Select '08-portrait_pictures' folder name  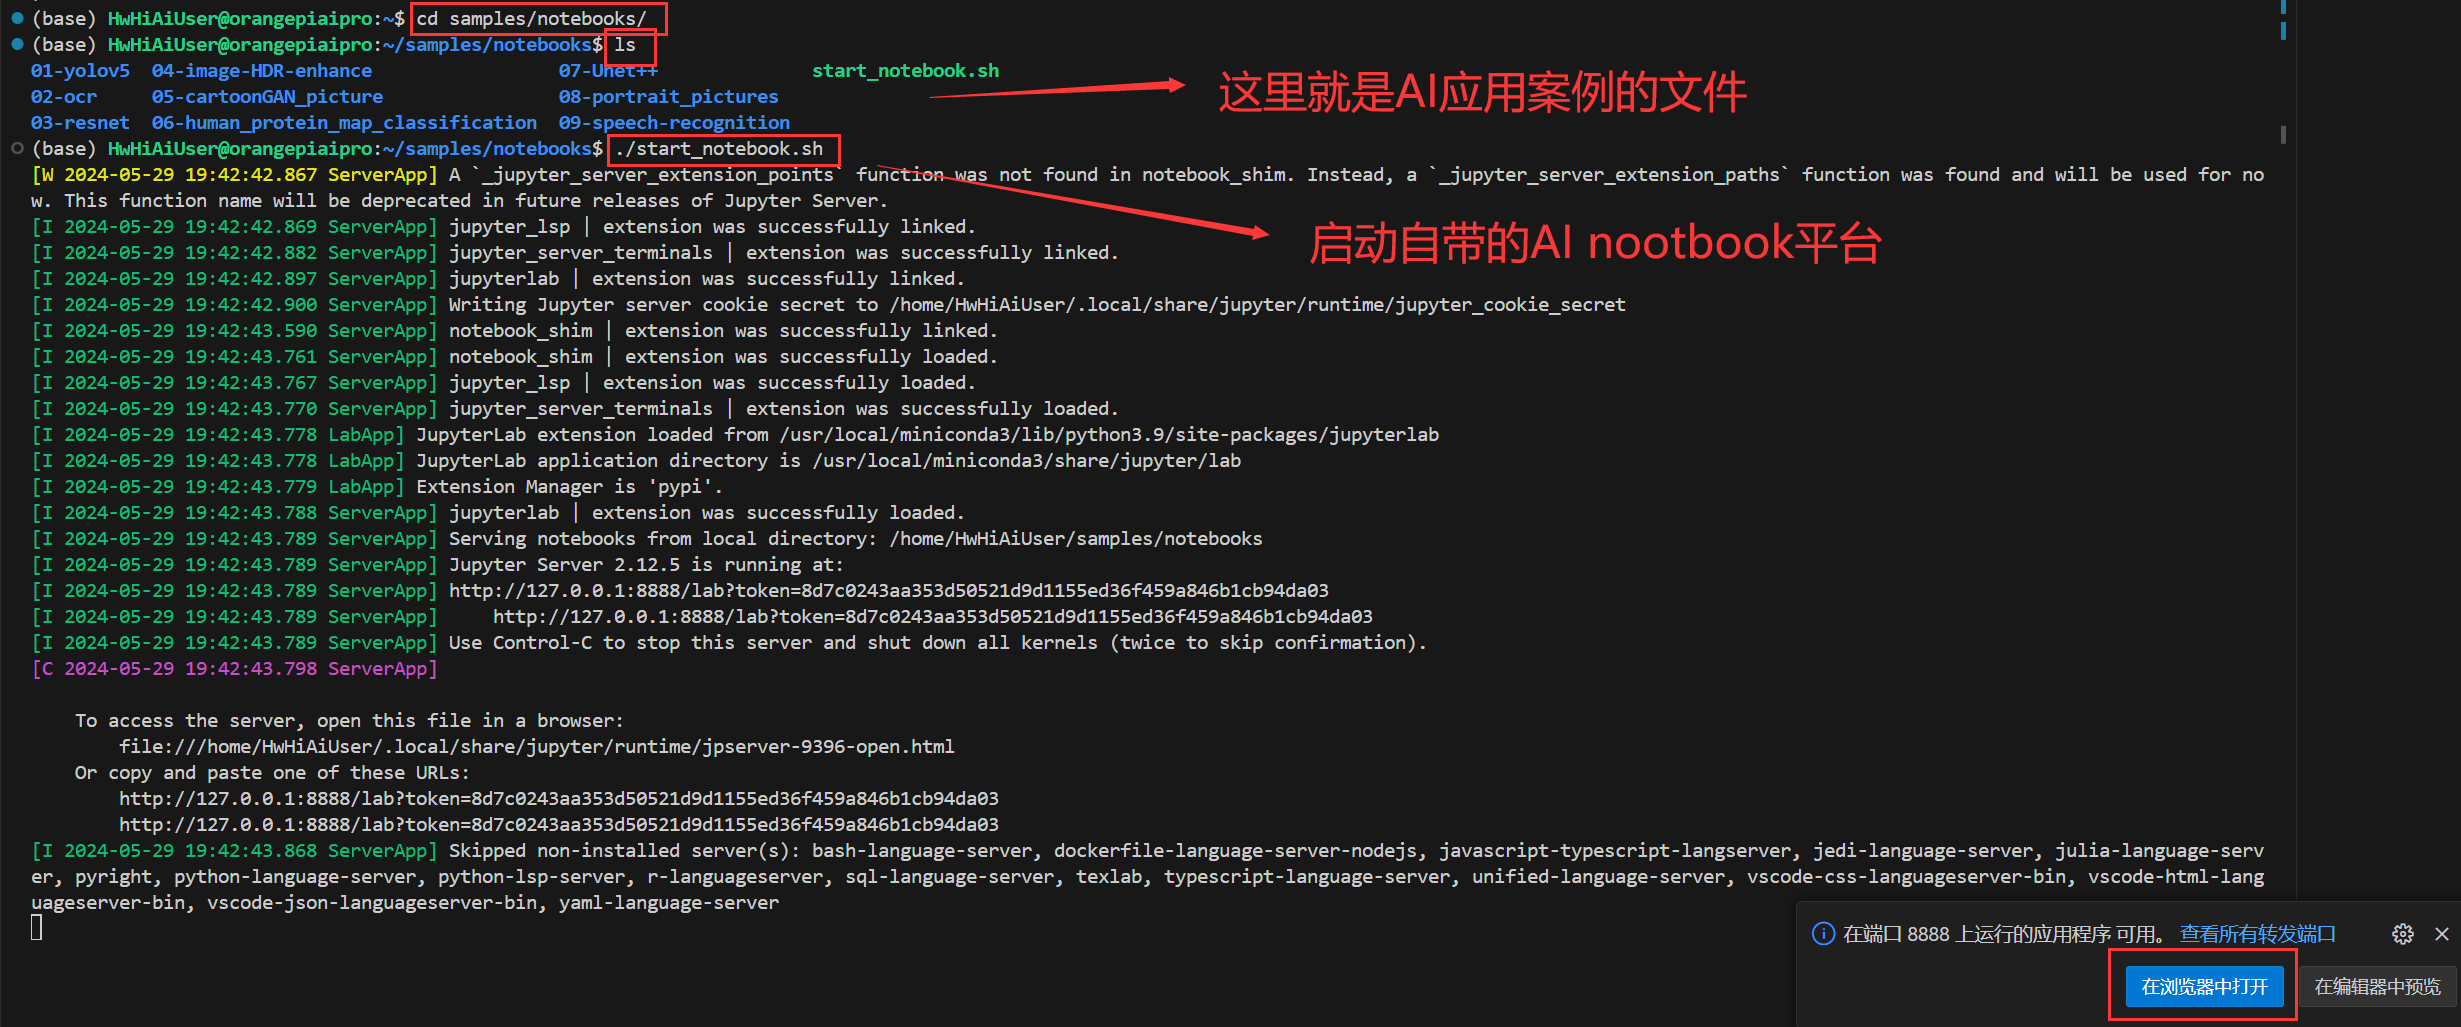[x=668, y=97]
